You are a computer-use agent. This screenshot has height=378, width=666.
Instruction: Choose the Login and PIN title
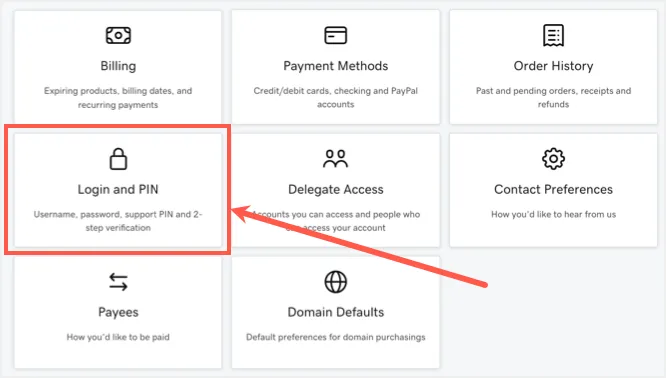coord(118,189)
